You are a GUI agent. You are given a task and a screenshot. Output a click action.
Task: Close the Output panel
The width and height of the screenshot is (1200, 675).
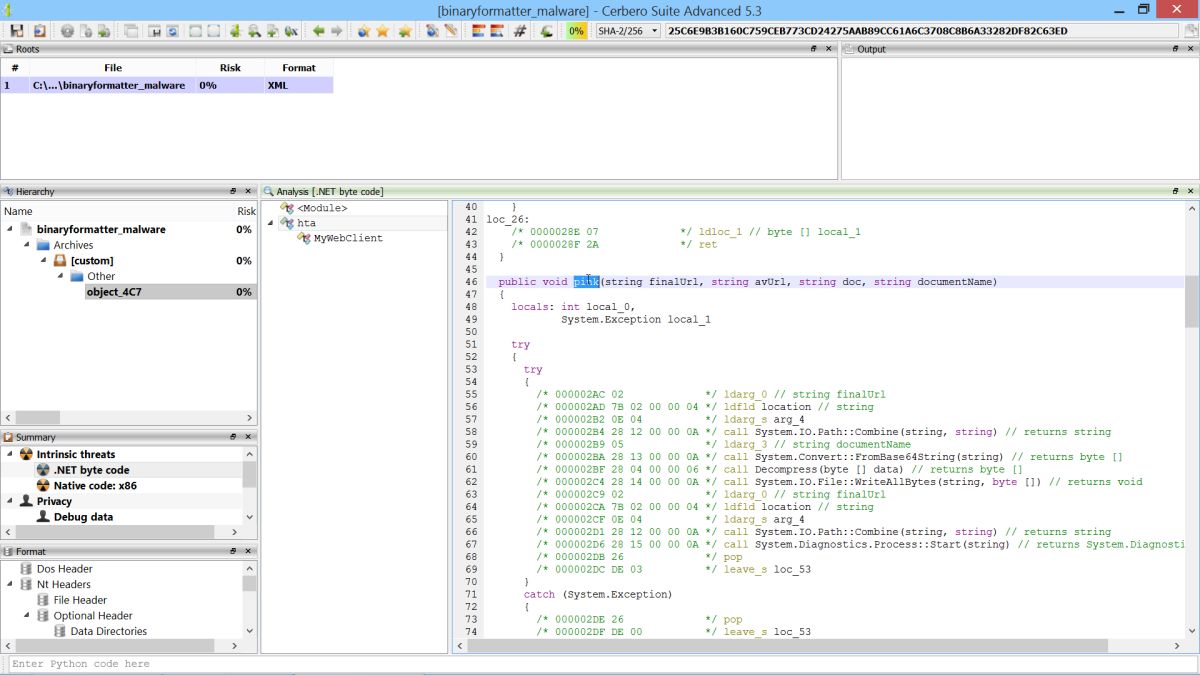[x=1190, y=49]
